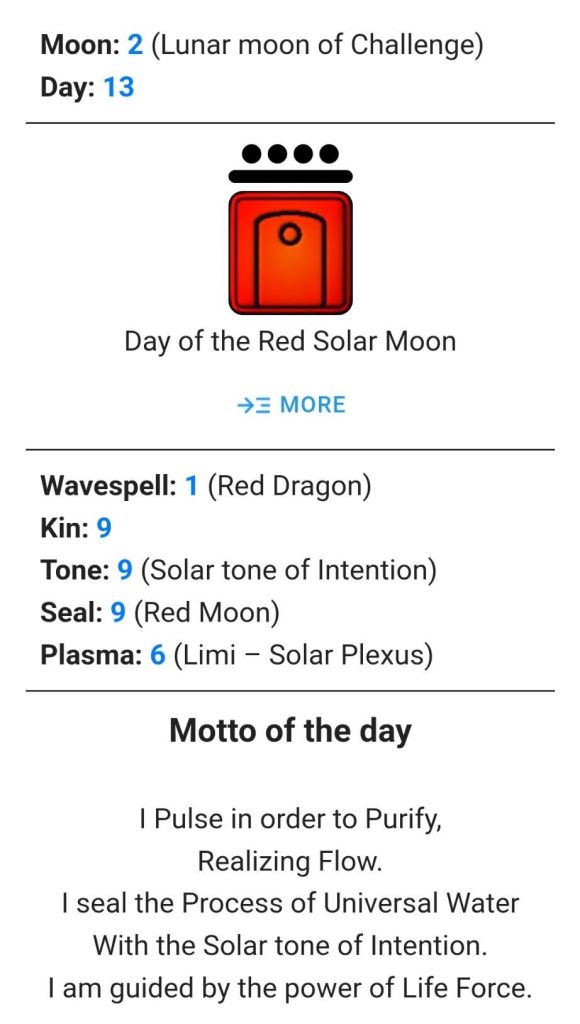
Task: Open the Kin 9 number link
Action: point(104,528)
